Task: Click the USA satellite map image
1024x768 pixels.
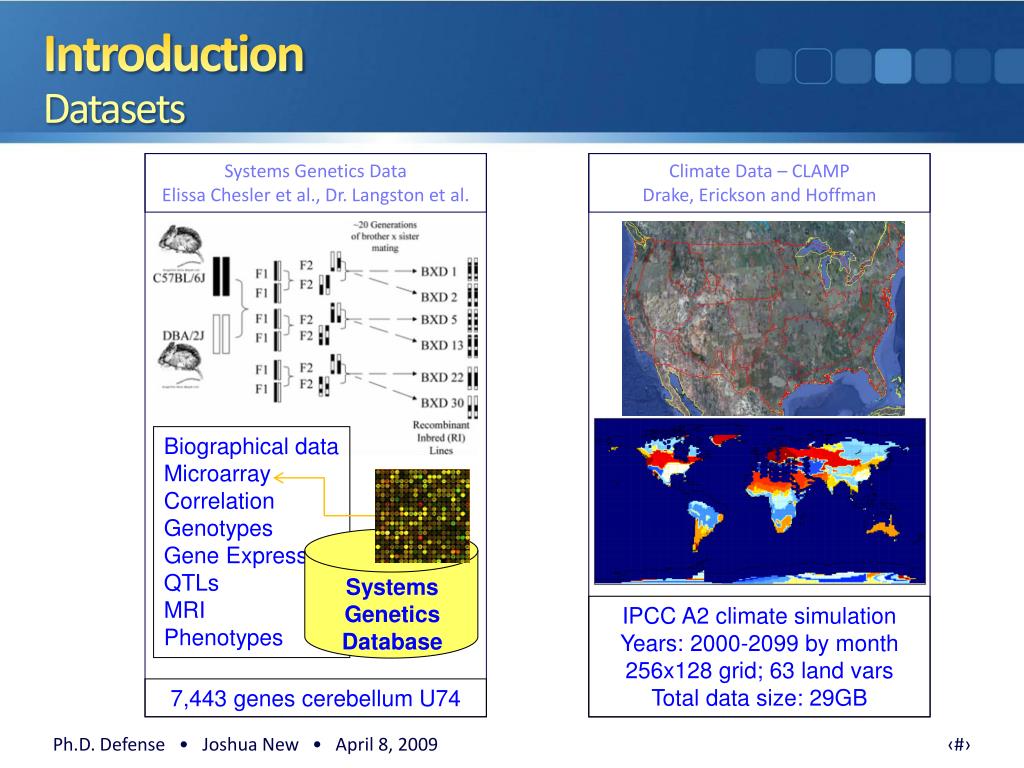Action: (763, 319)
